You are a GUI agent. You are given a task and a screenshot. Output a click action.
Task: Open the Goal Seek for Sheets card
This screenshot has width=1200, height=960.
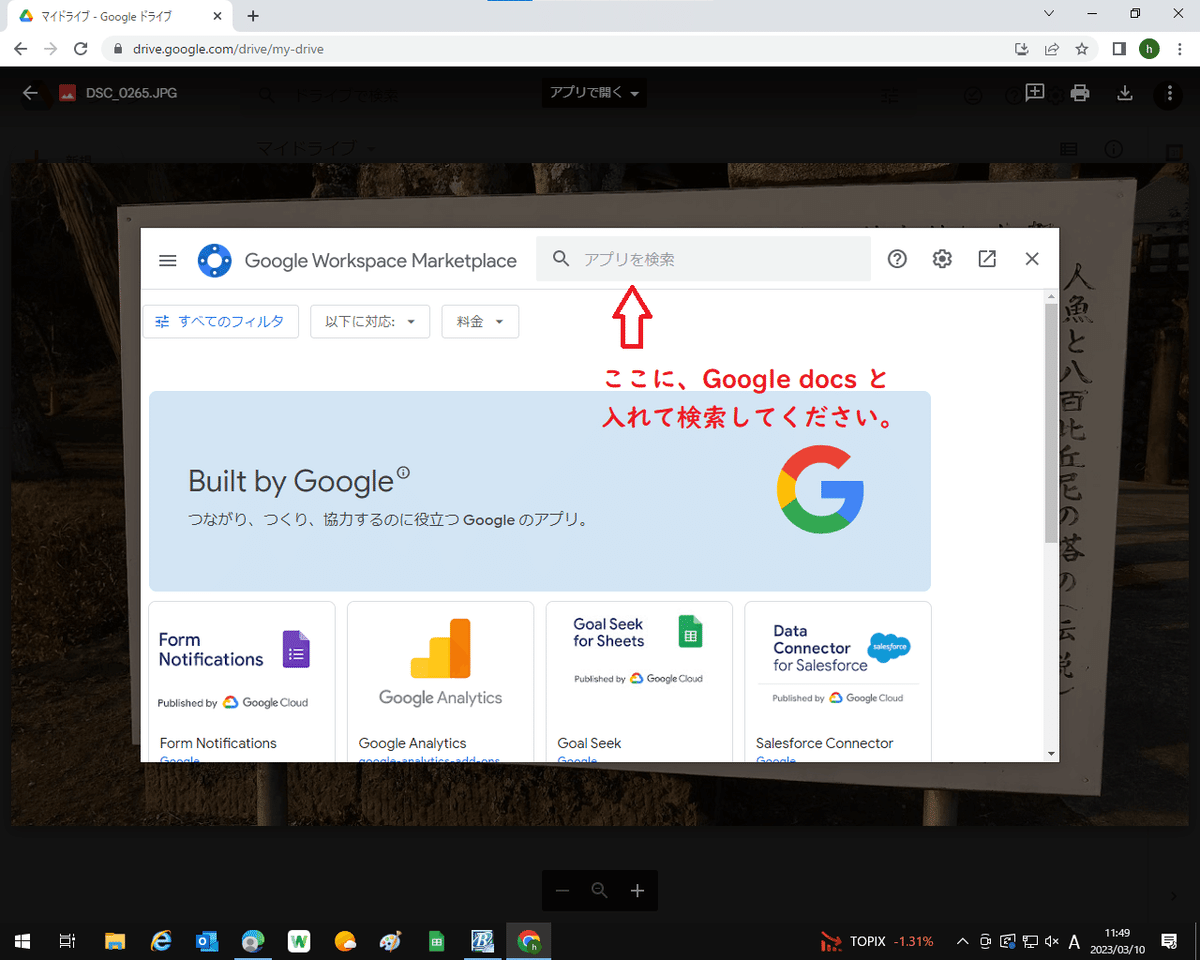coord(639,682)
